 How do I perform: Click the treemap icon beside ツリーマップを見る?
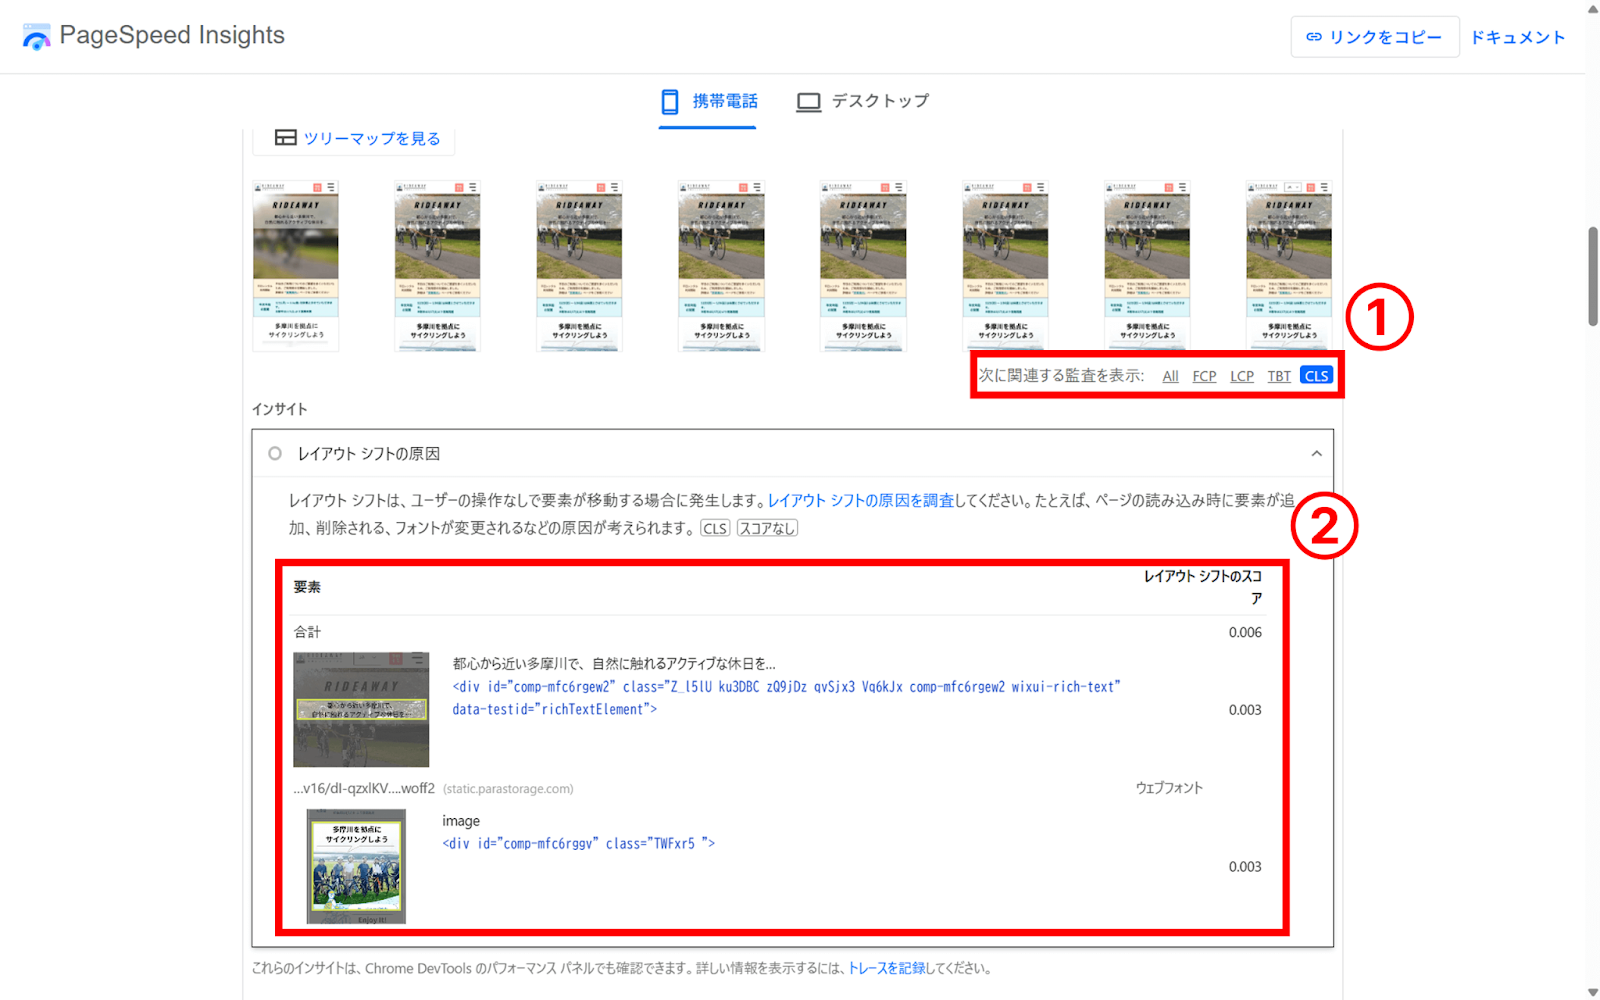point(287,138)
